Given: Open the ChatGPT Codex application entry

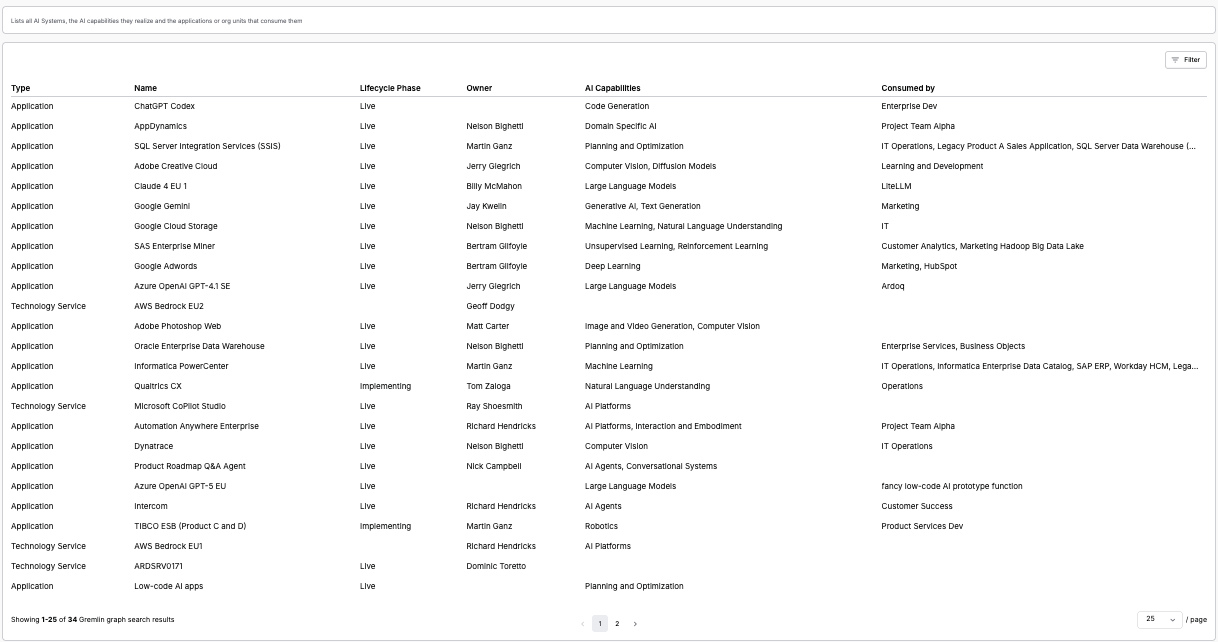Looking at the screenshot, I should click(165, 106).
